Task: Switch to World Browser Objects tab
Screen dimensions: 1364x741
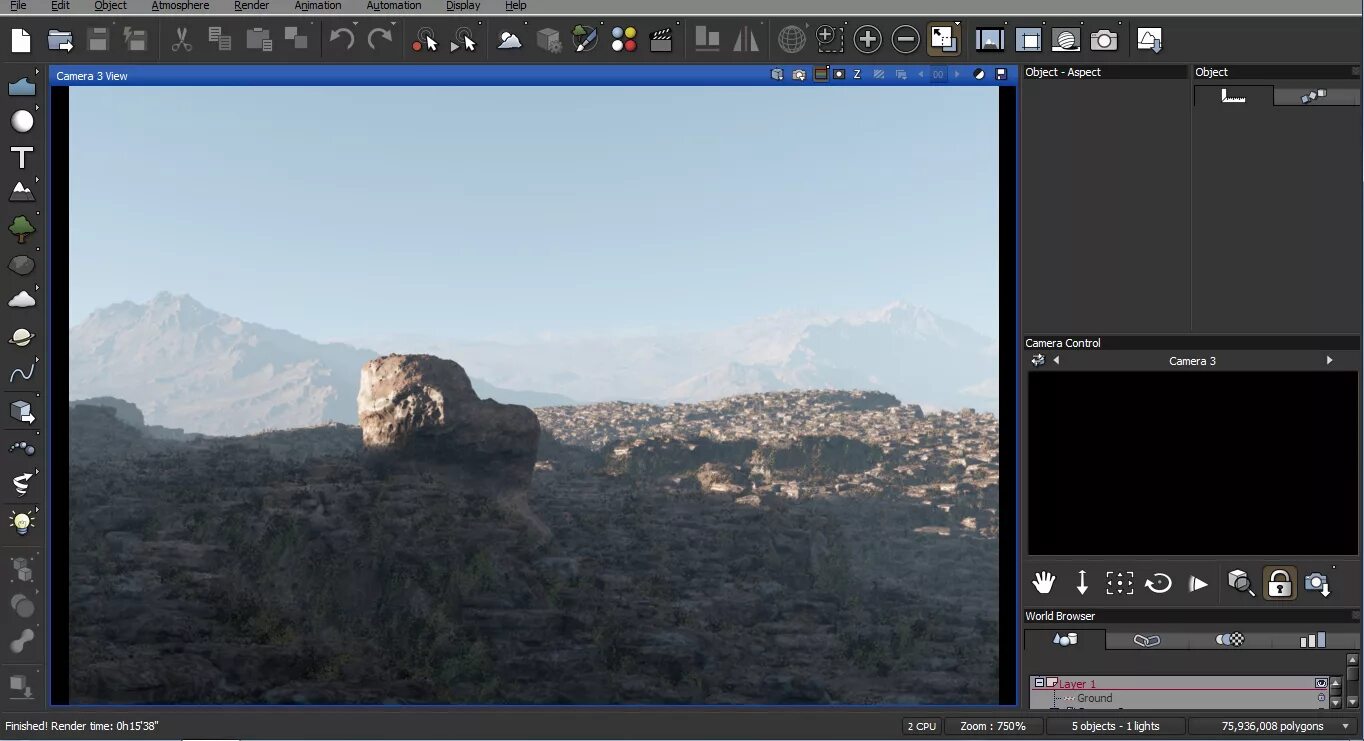Action: [1065, 639]
